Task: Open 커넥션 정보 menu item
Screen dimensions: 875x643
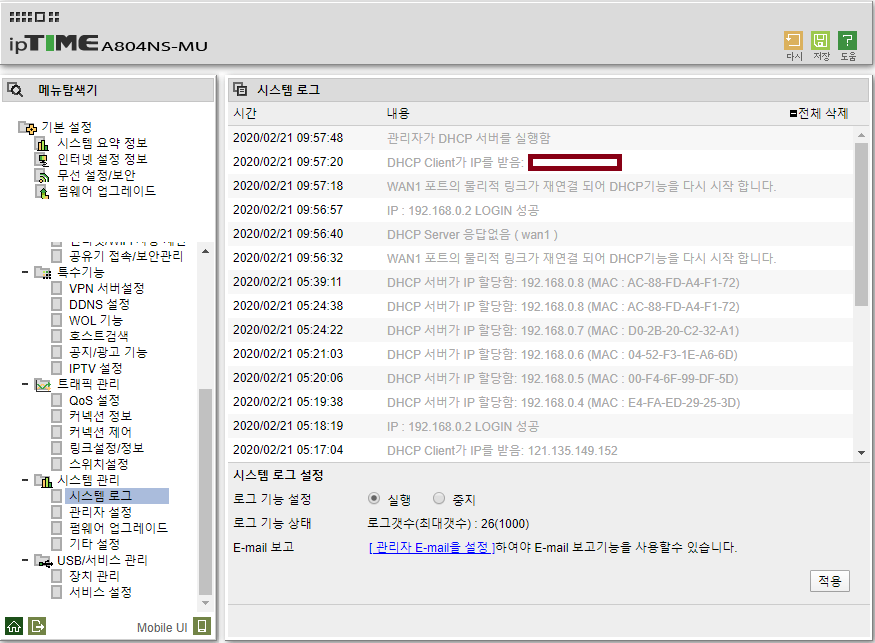Action: coord(100,416)
